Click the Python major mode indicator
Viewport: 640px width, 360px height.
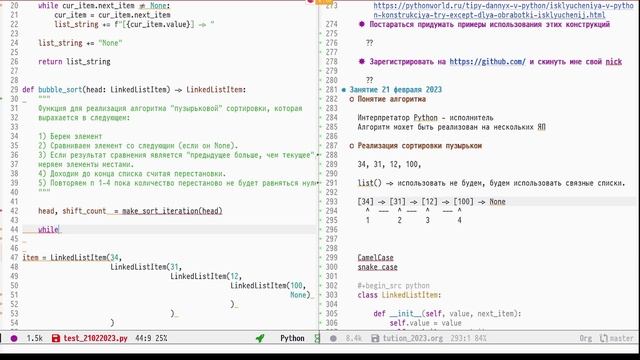pos(292,338)
